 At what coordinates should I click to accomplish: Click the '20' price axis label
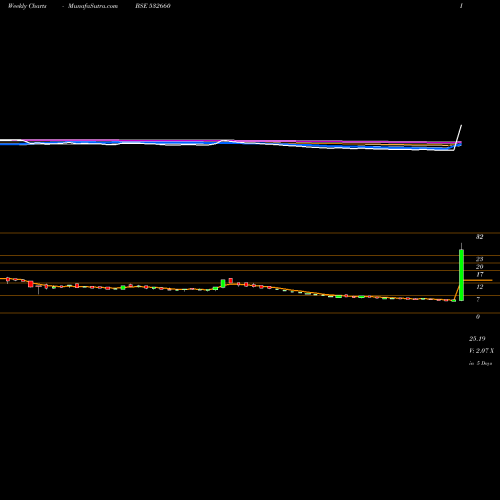tap(479, 267)
